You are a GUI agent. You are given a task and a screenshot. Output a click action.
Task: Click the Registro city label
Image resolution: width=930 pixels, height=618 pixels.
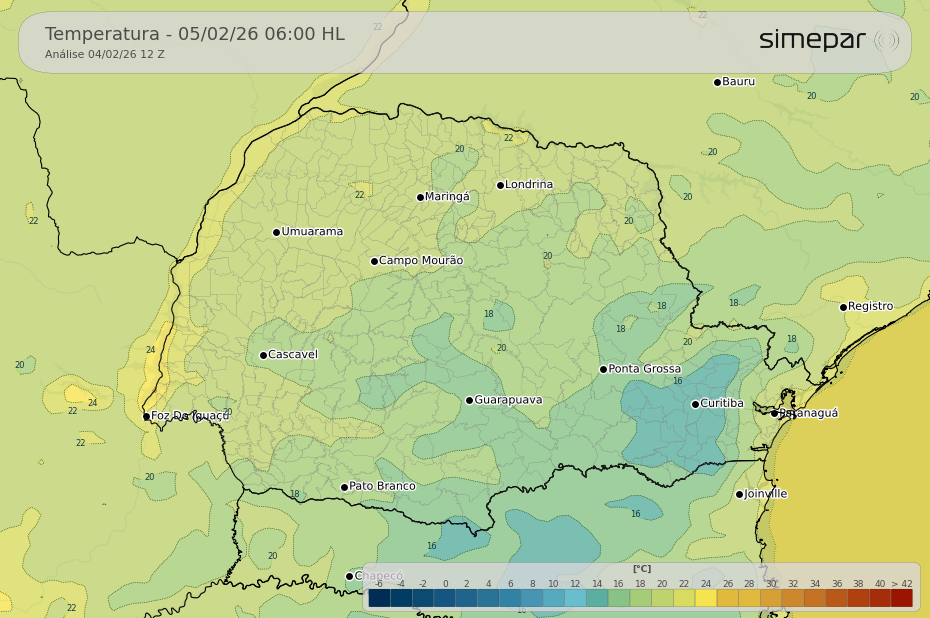click(x=870, y=307)
